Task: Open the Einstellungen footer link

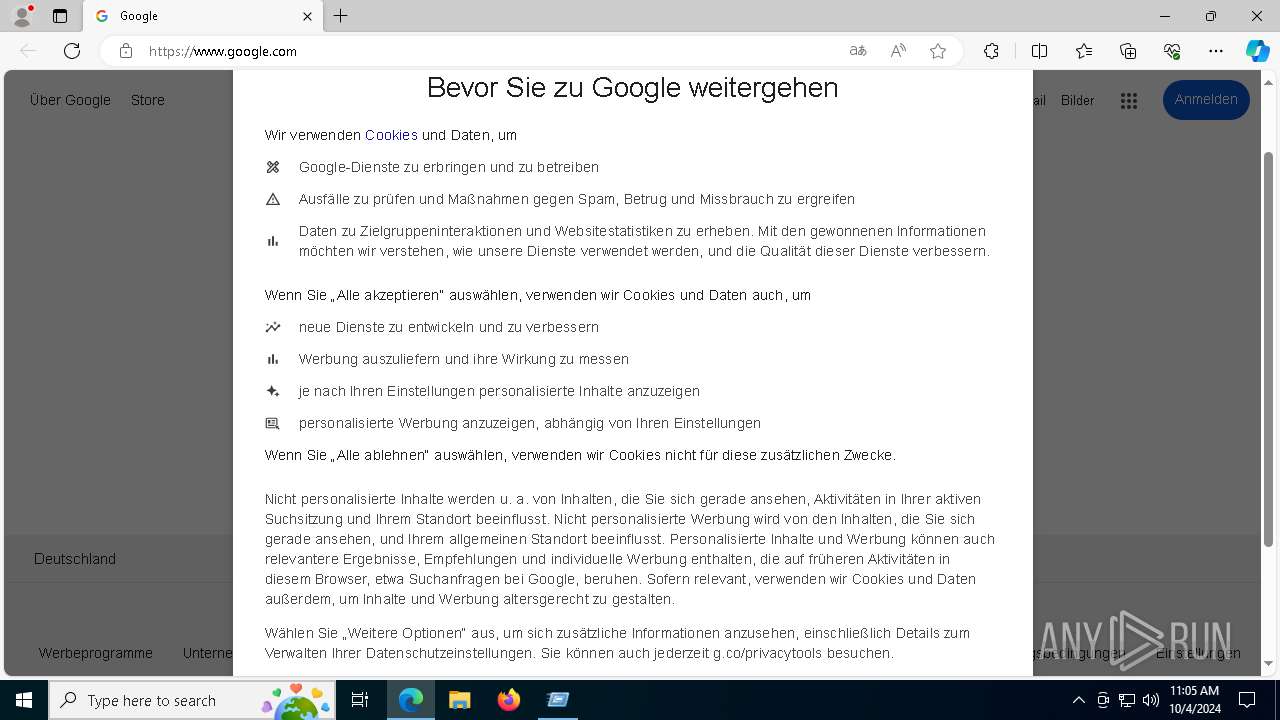Action: (1198, 653)
